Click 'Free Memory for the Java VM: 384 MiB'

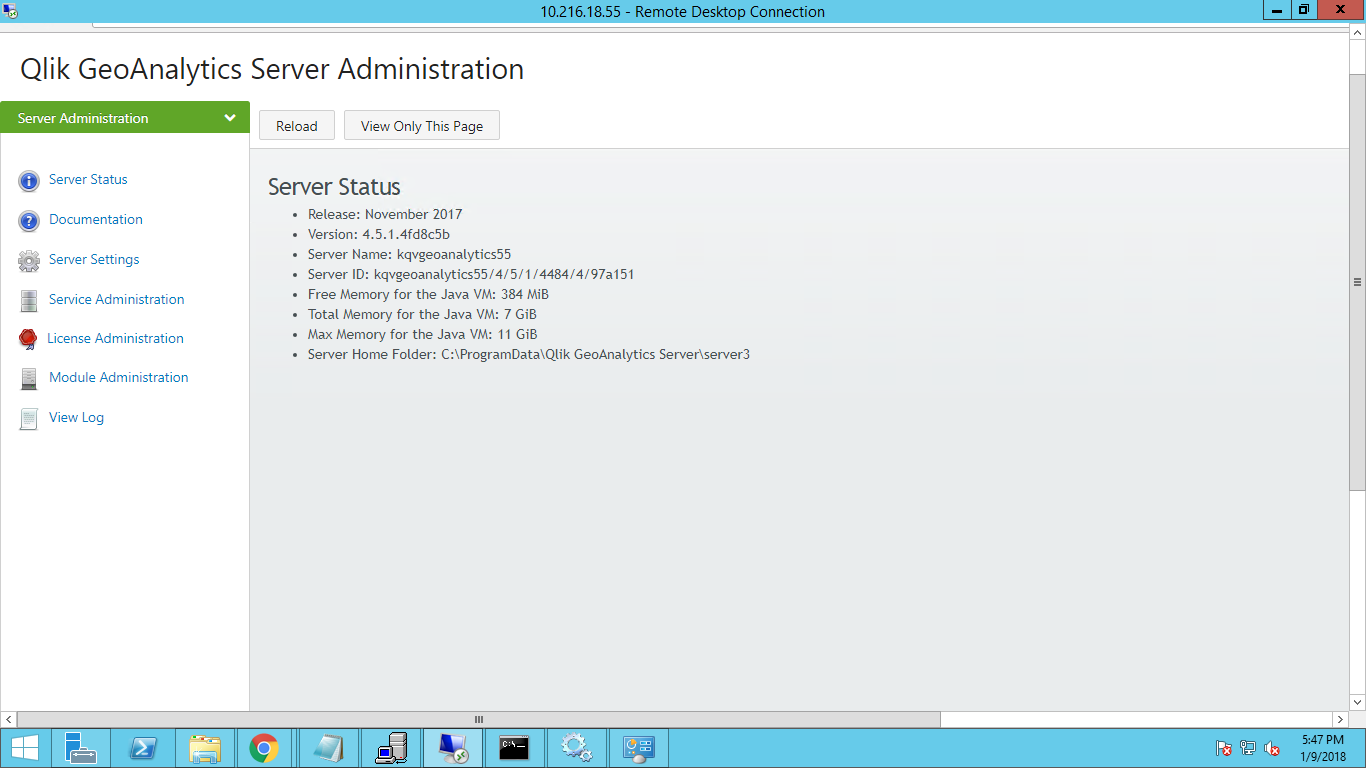(x=428, y=294)
